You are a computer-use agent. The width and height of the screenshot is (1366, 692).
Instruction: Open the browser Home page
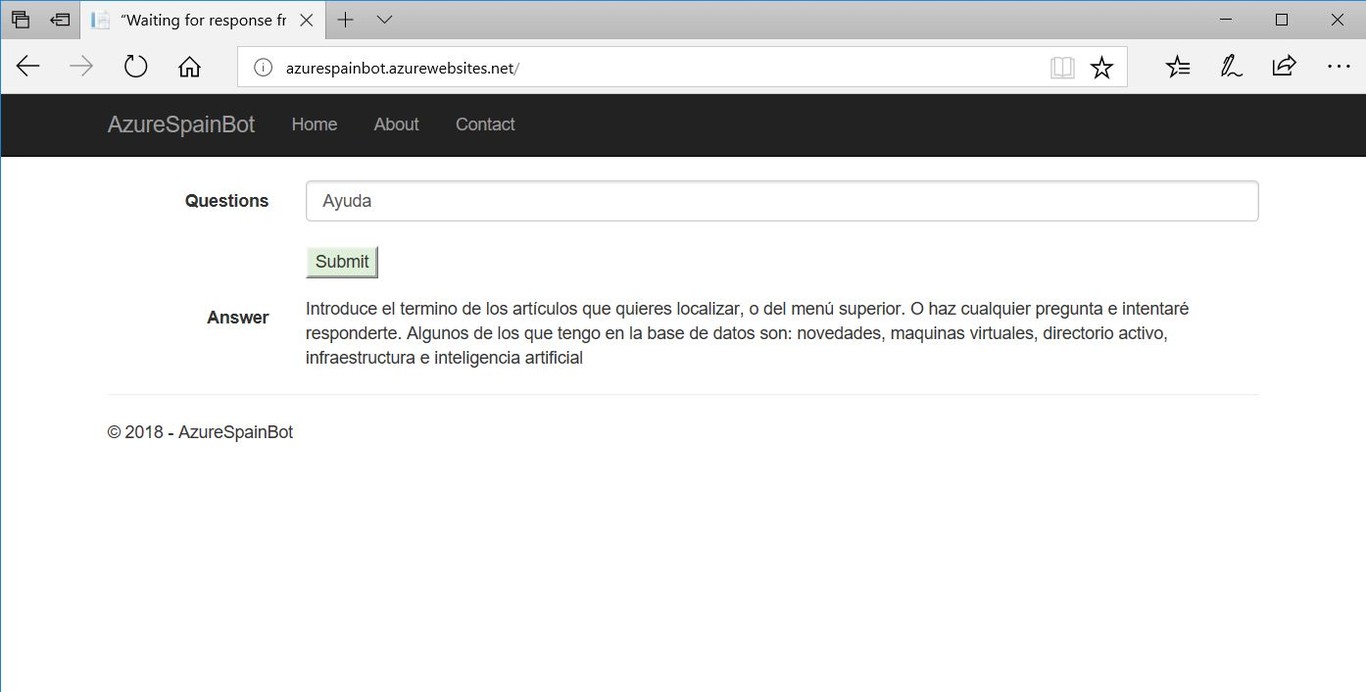[x=189, y=66]
